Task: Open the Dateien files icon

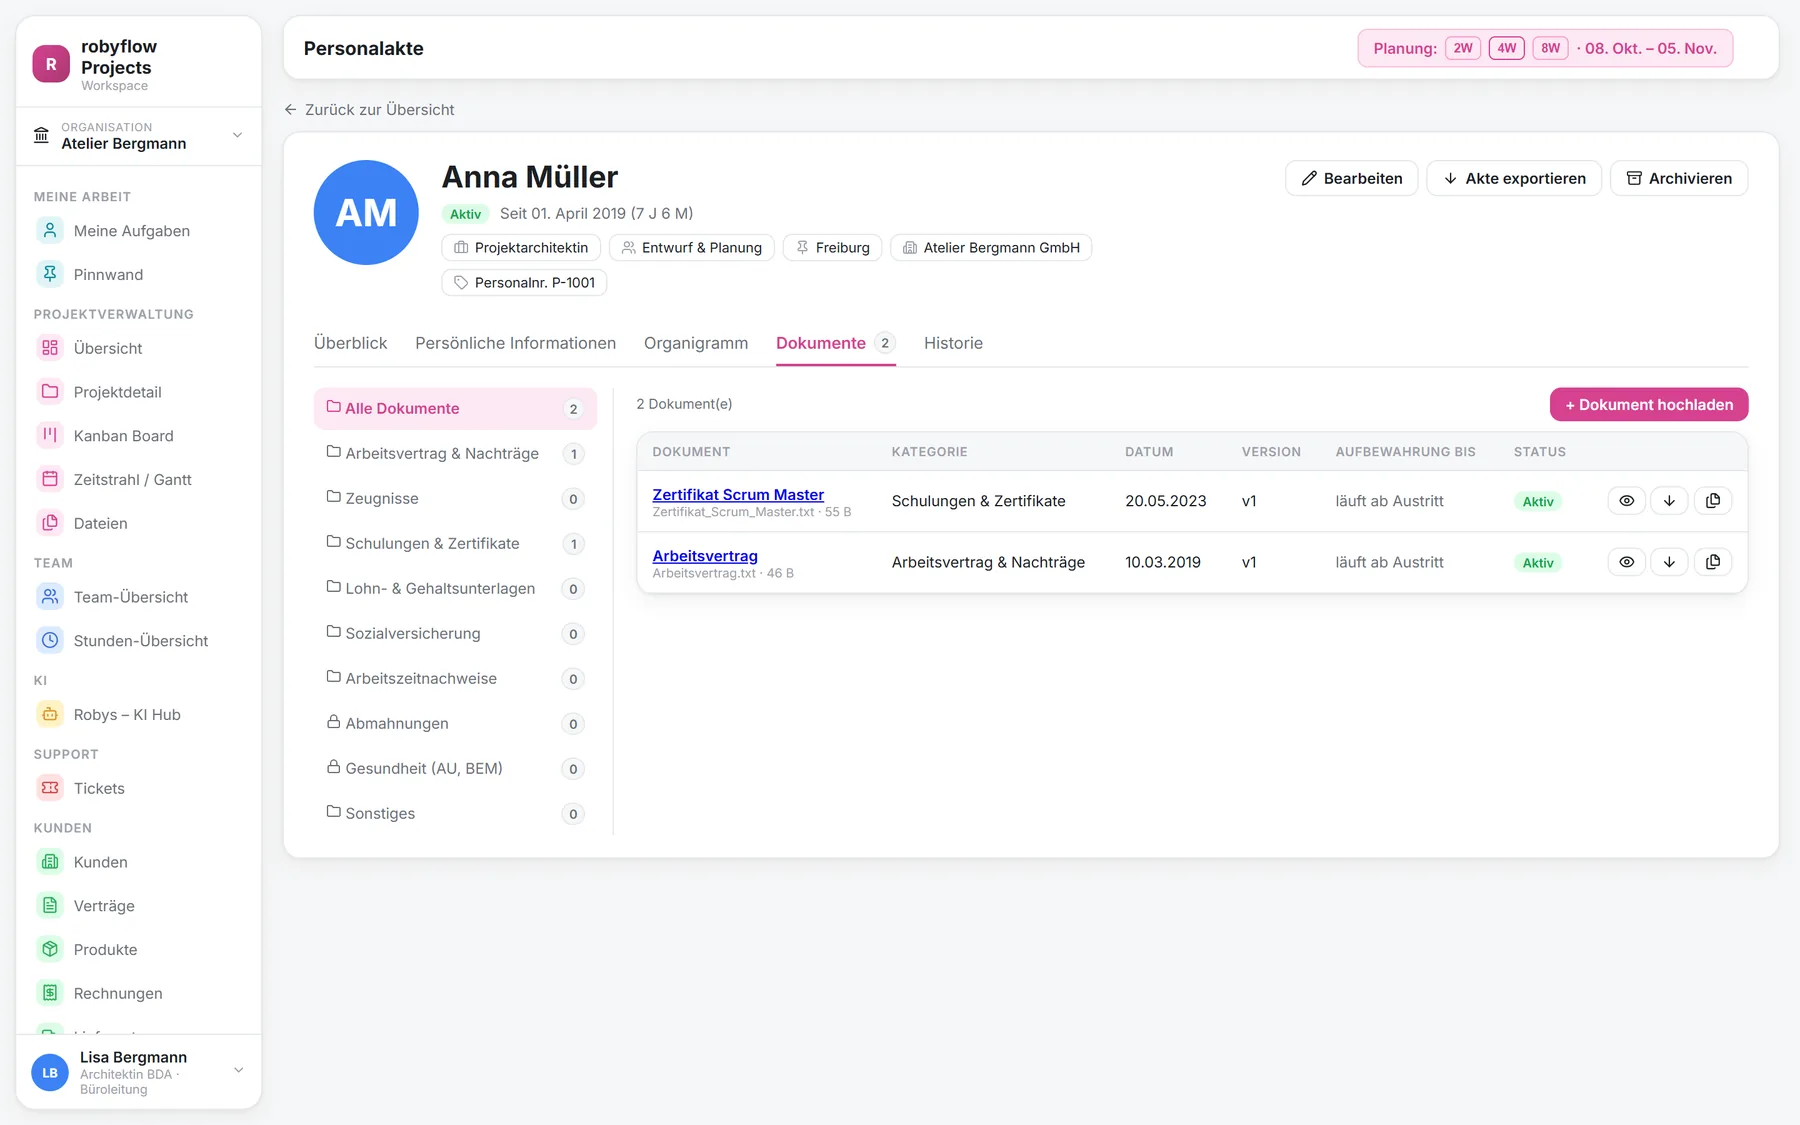Action: [50, 523]
